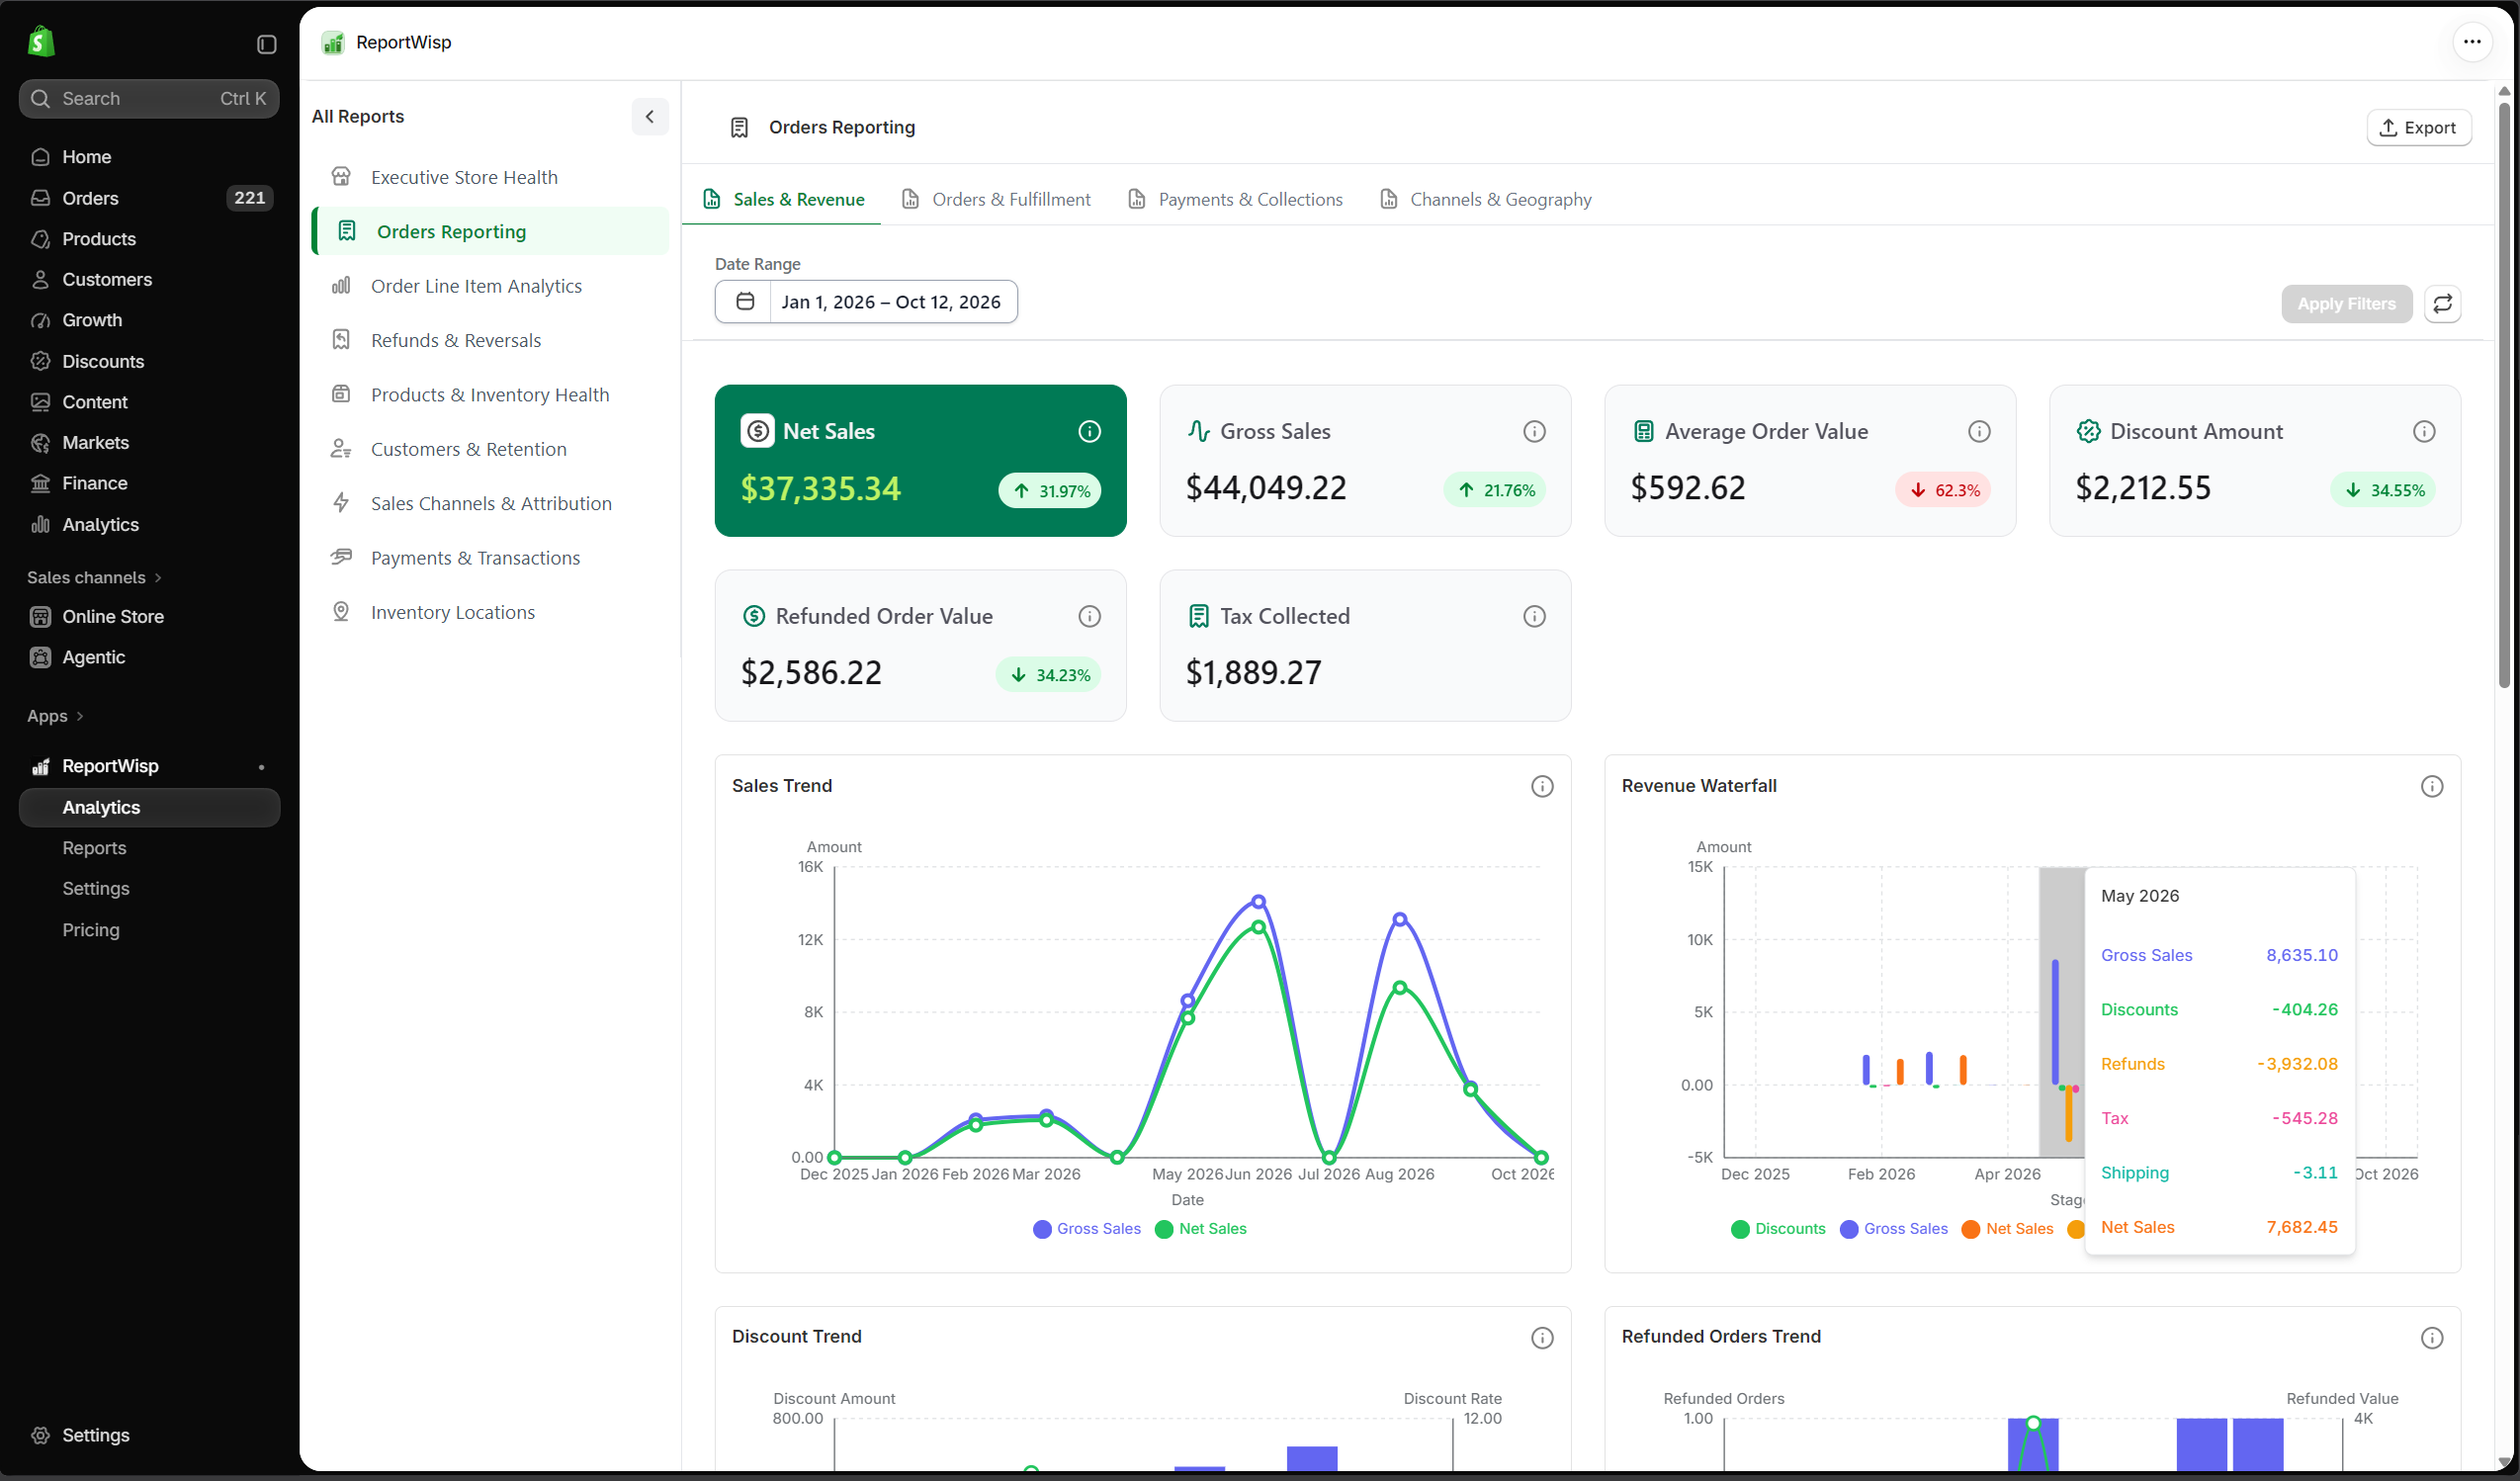Expand the Sales channels section
2520x1481 pixels.
point(94,577)
